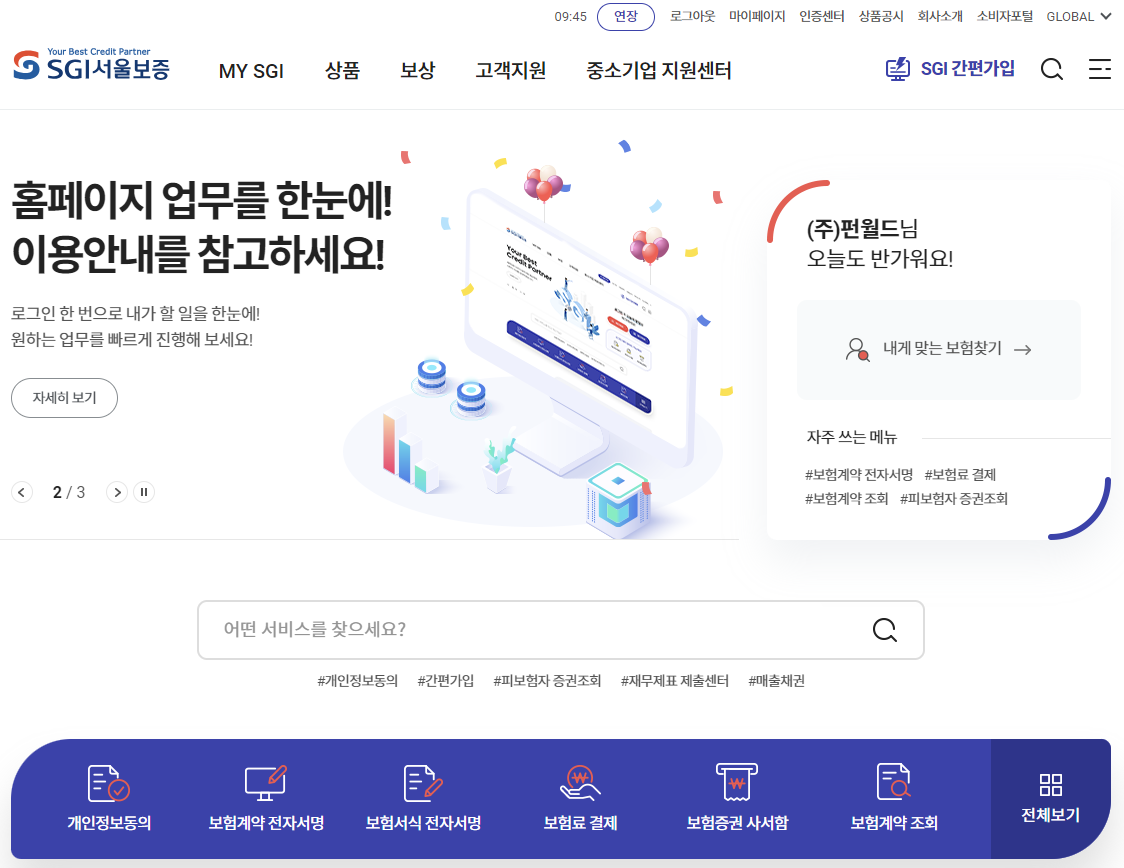Click the header search magnifier icon
The height and width of the screenshot is (868, 1124).
(1052, 70)
